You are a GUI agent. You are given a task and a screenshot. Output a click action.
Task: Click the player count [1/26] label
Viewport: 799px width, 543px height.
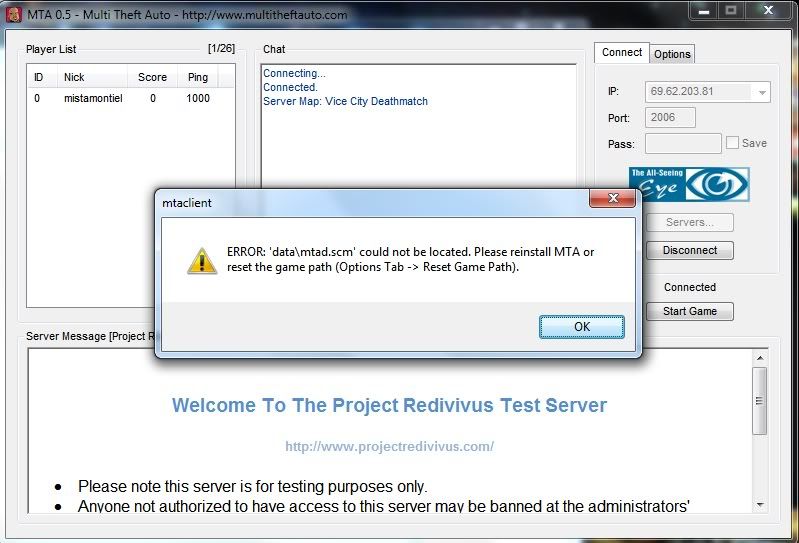(x=221, y=48)
